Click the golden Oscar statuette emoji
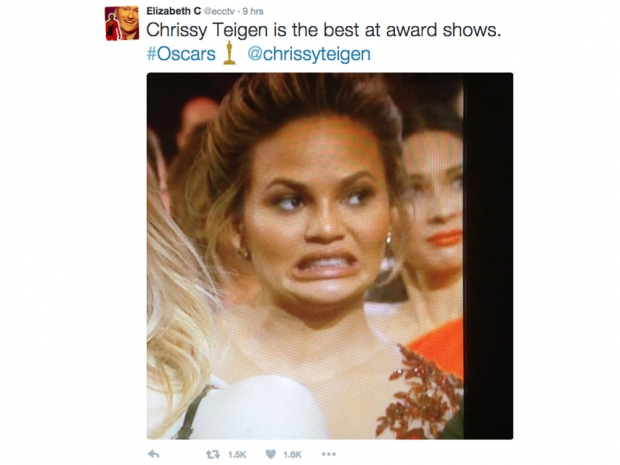Viewport: 620px width, 465px height. point(229,53)
